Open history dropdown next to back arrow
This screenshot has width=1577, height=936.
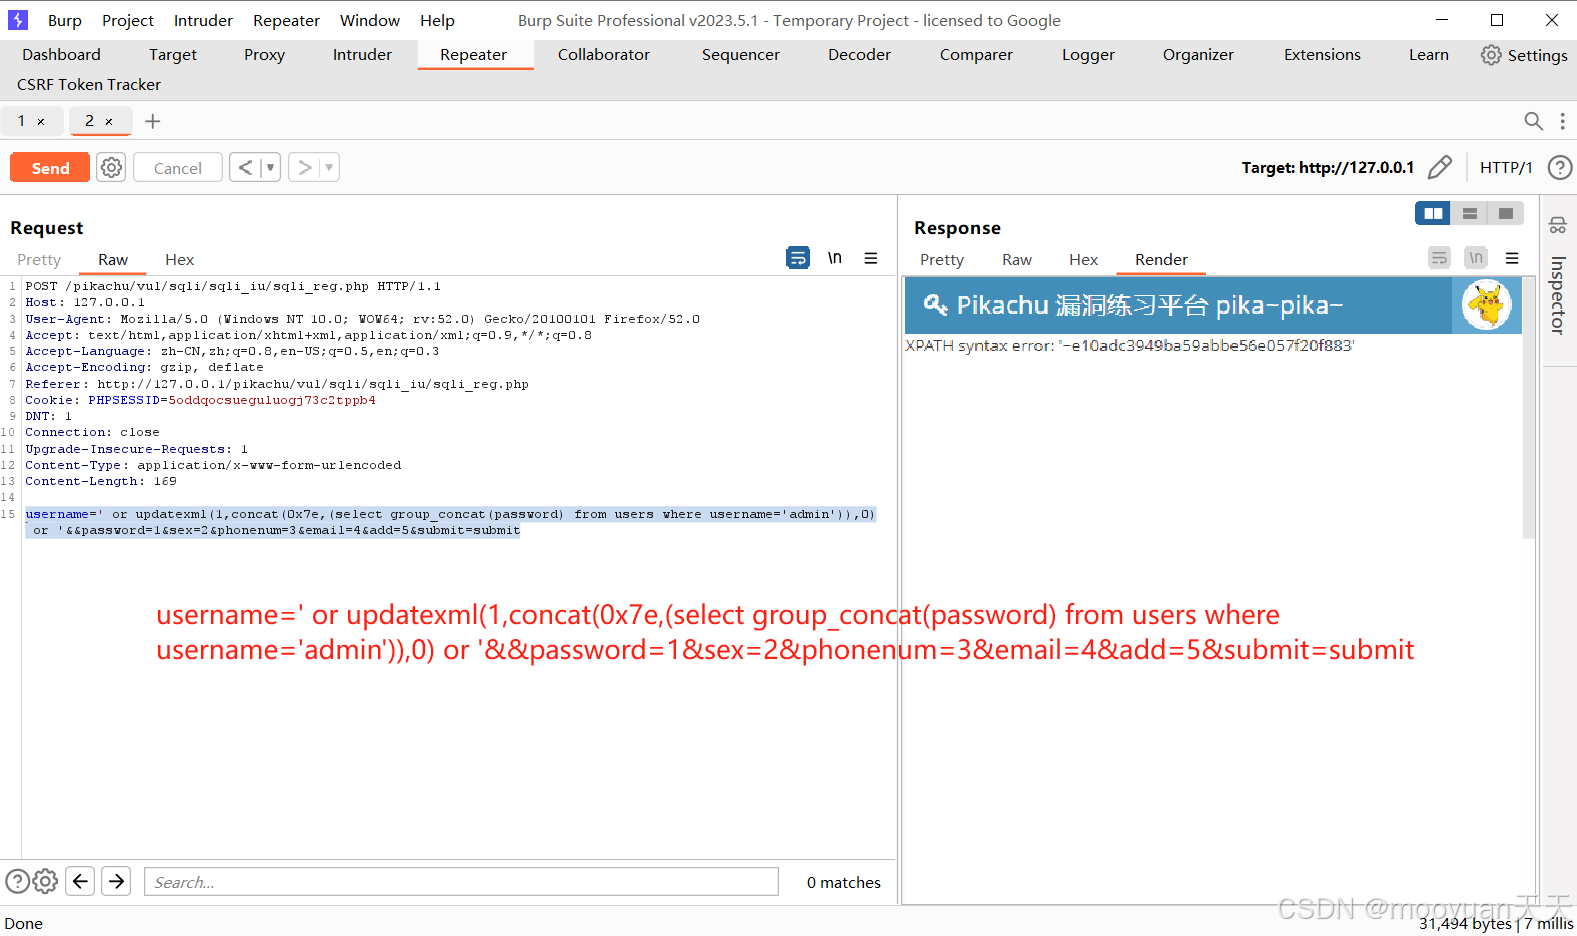270,167
